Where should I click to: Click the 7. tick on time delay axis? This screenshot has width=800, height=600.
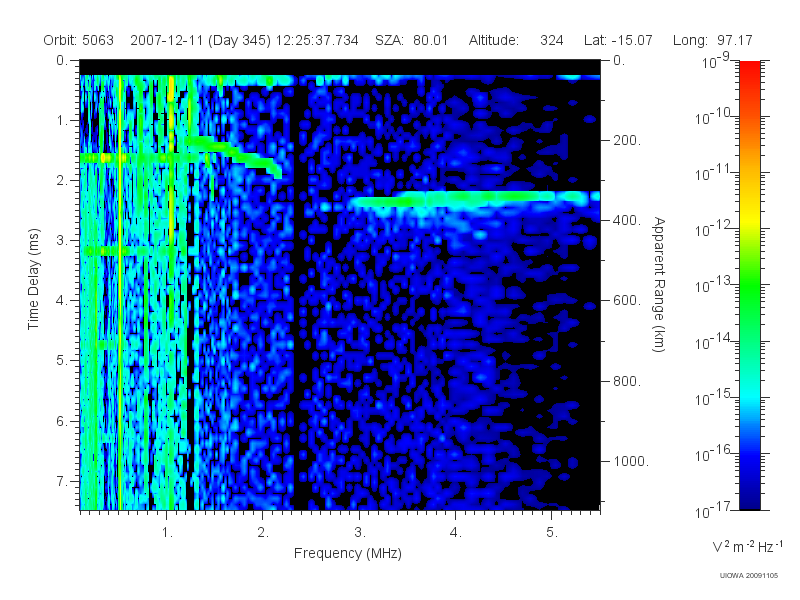62,481
